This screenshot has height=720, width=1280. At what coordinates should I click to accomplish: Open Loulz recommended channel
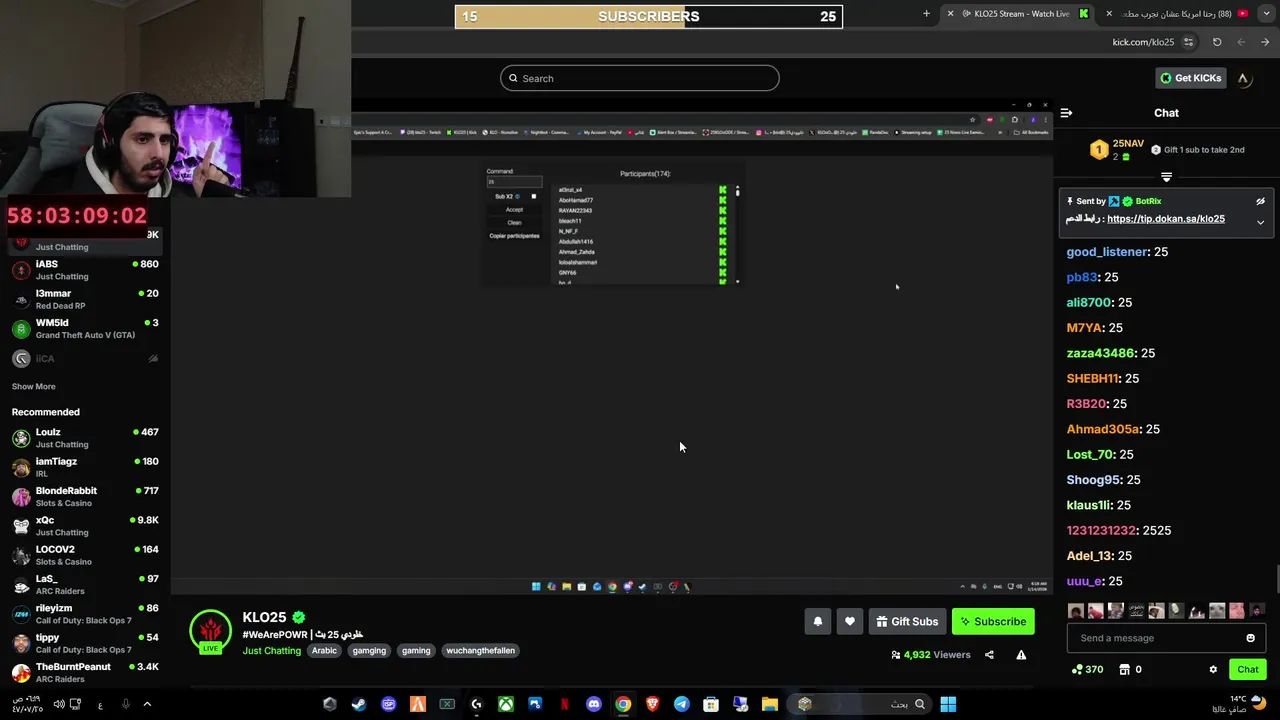click(85, 438)
